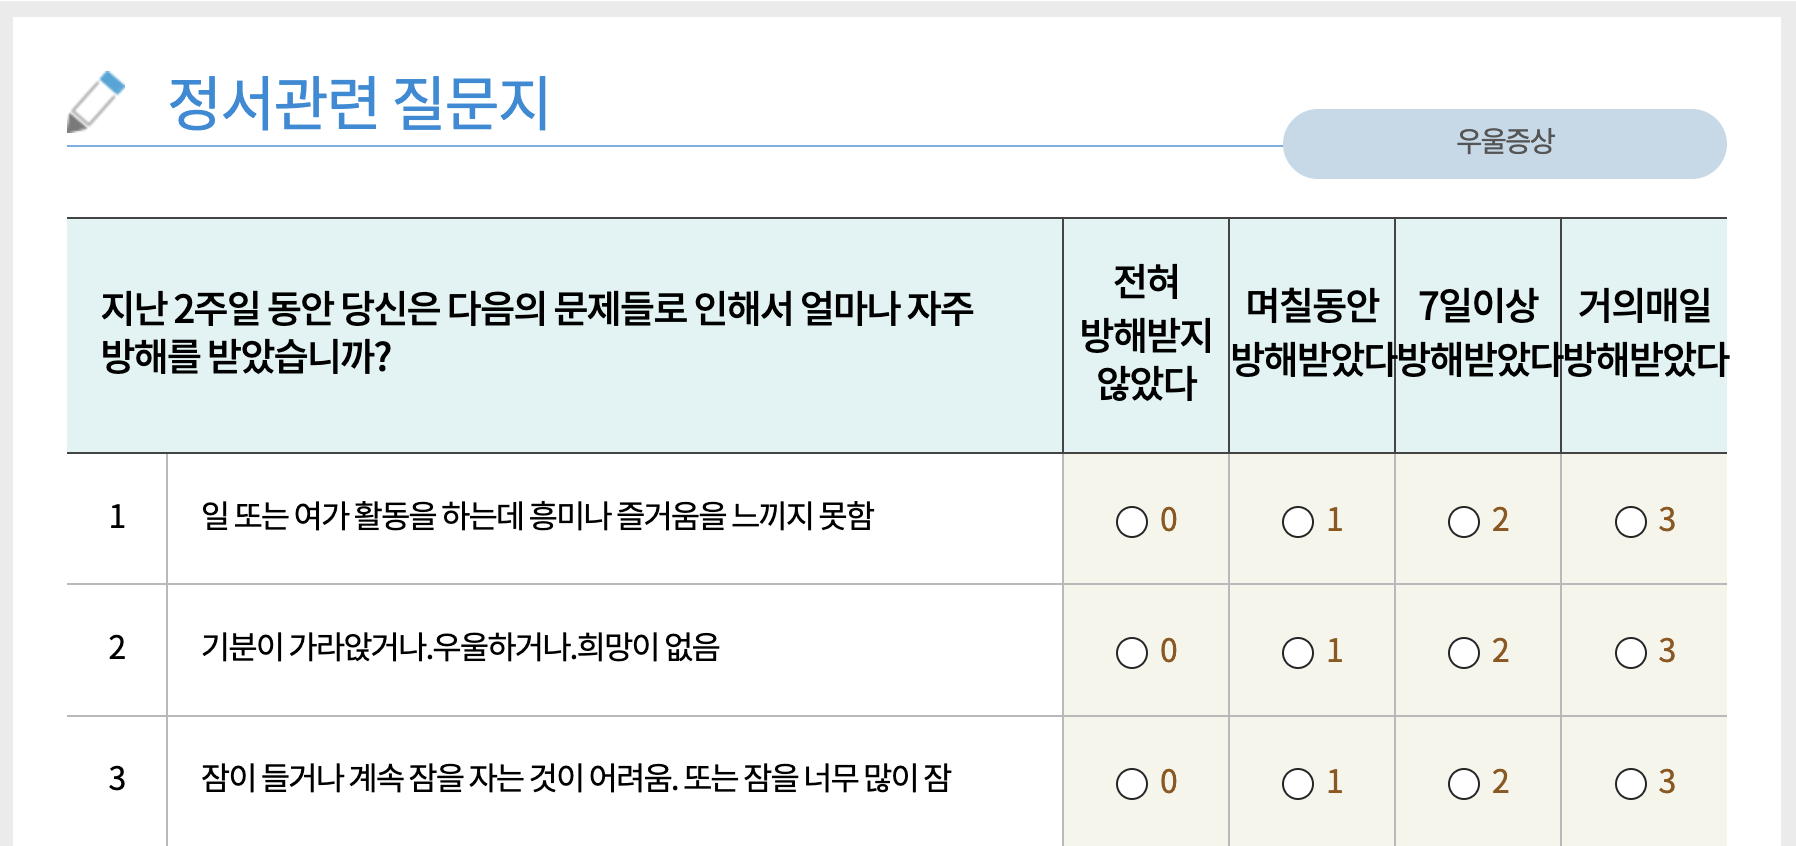Select 3 (거의매일) for question 2
This screenshot has height=846, width=1796.
tap(1632, 653)
